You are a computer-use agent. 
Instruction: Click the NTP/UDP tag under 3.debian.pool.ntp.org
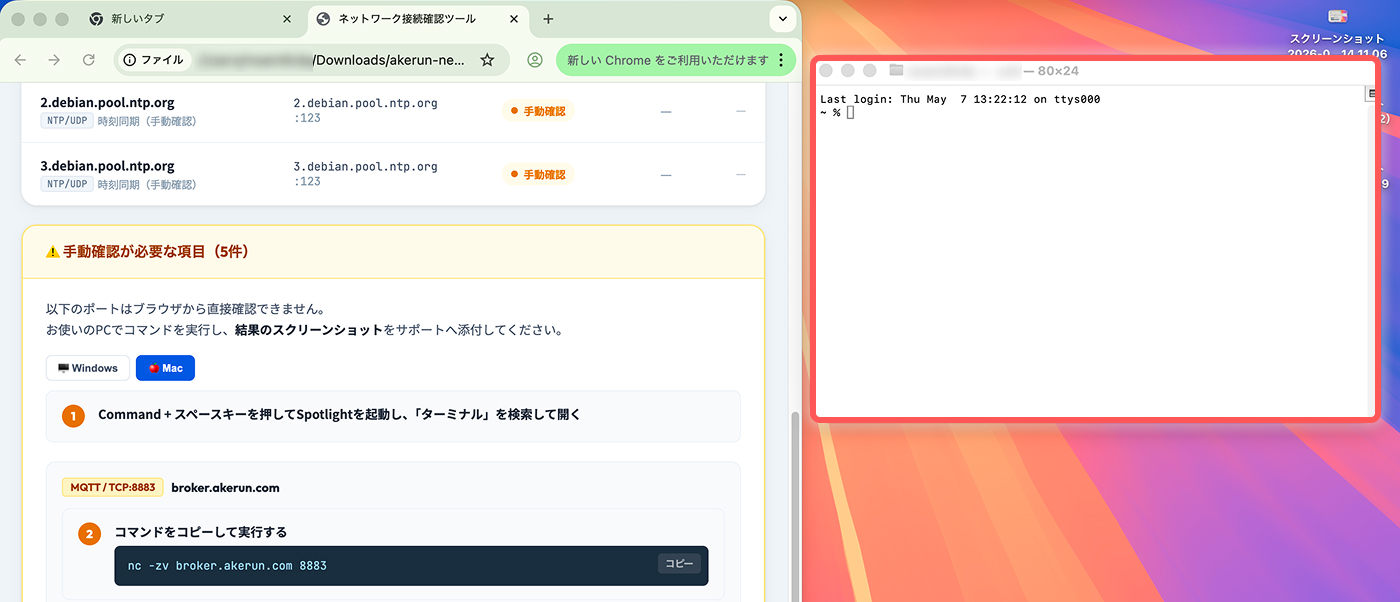[67, 184]
